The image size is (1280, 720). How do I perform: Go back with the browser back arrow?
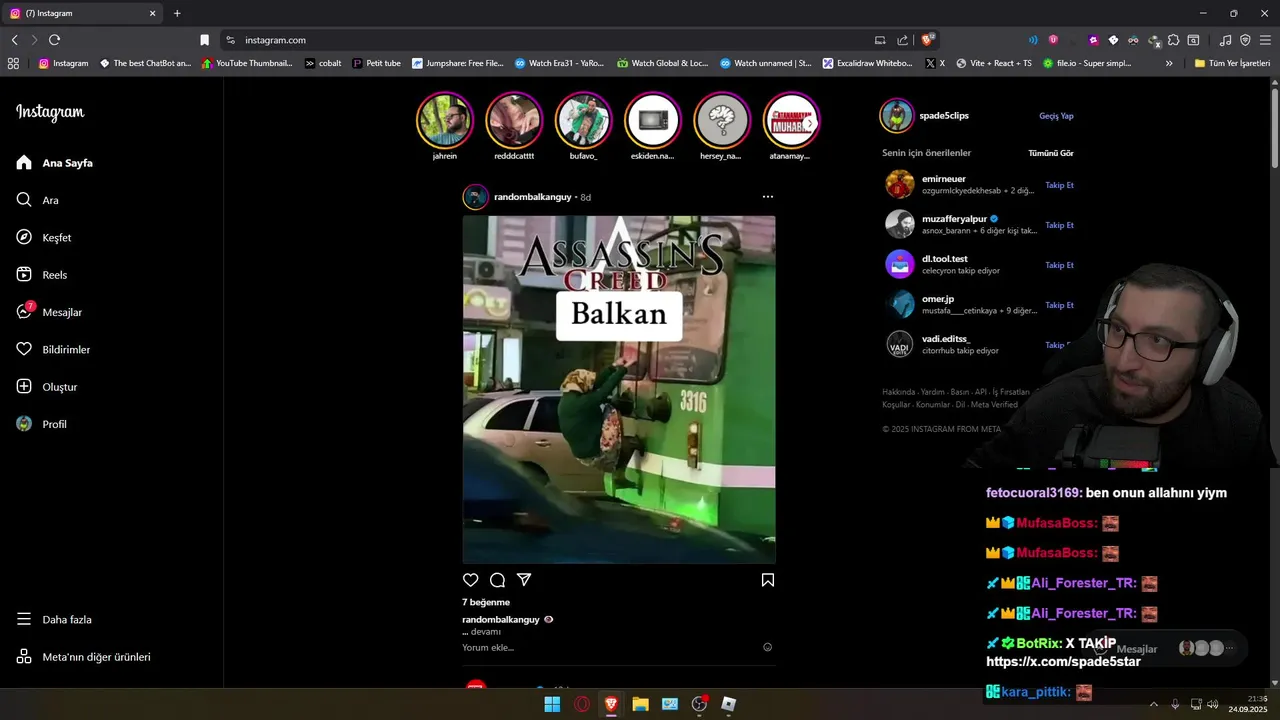tap(14, 40)
